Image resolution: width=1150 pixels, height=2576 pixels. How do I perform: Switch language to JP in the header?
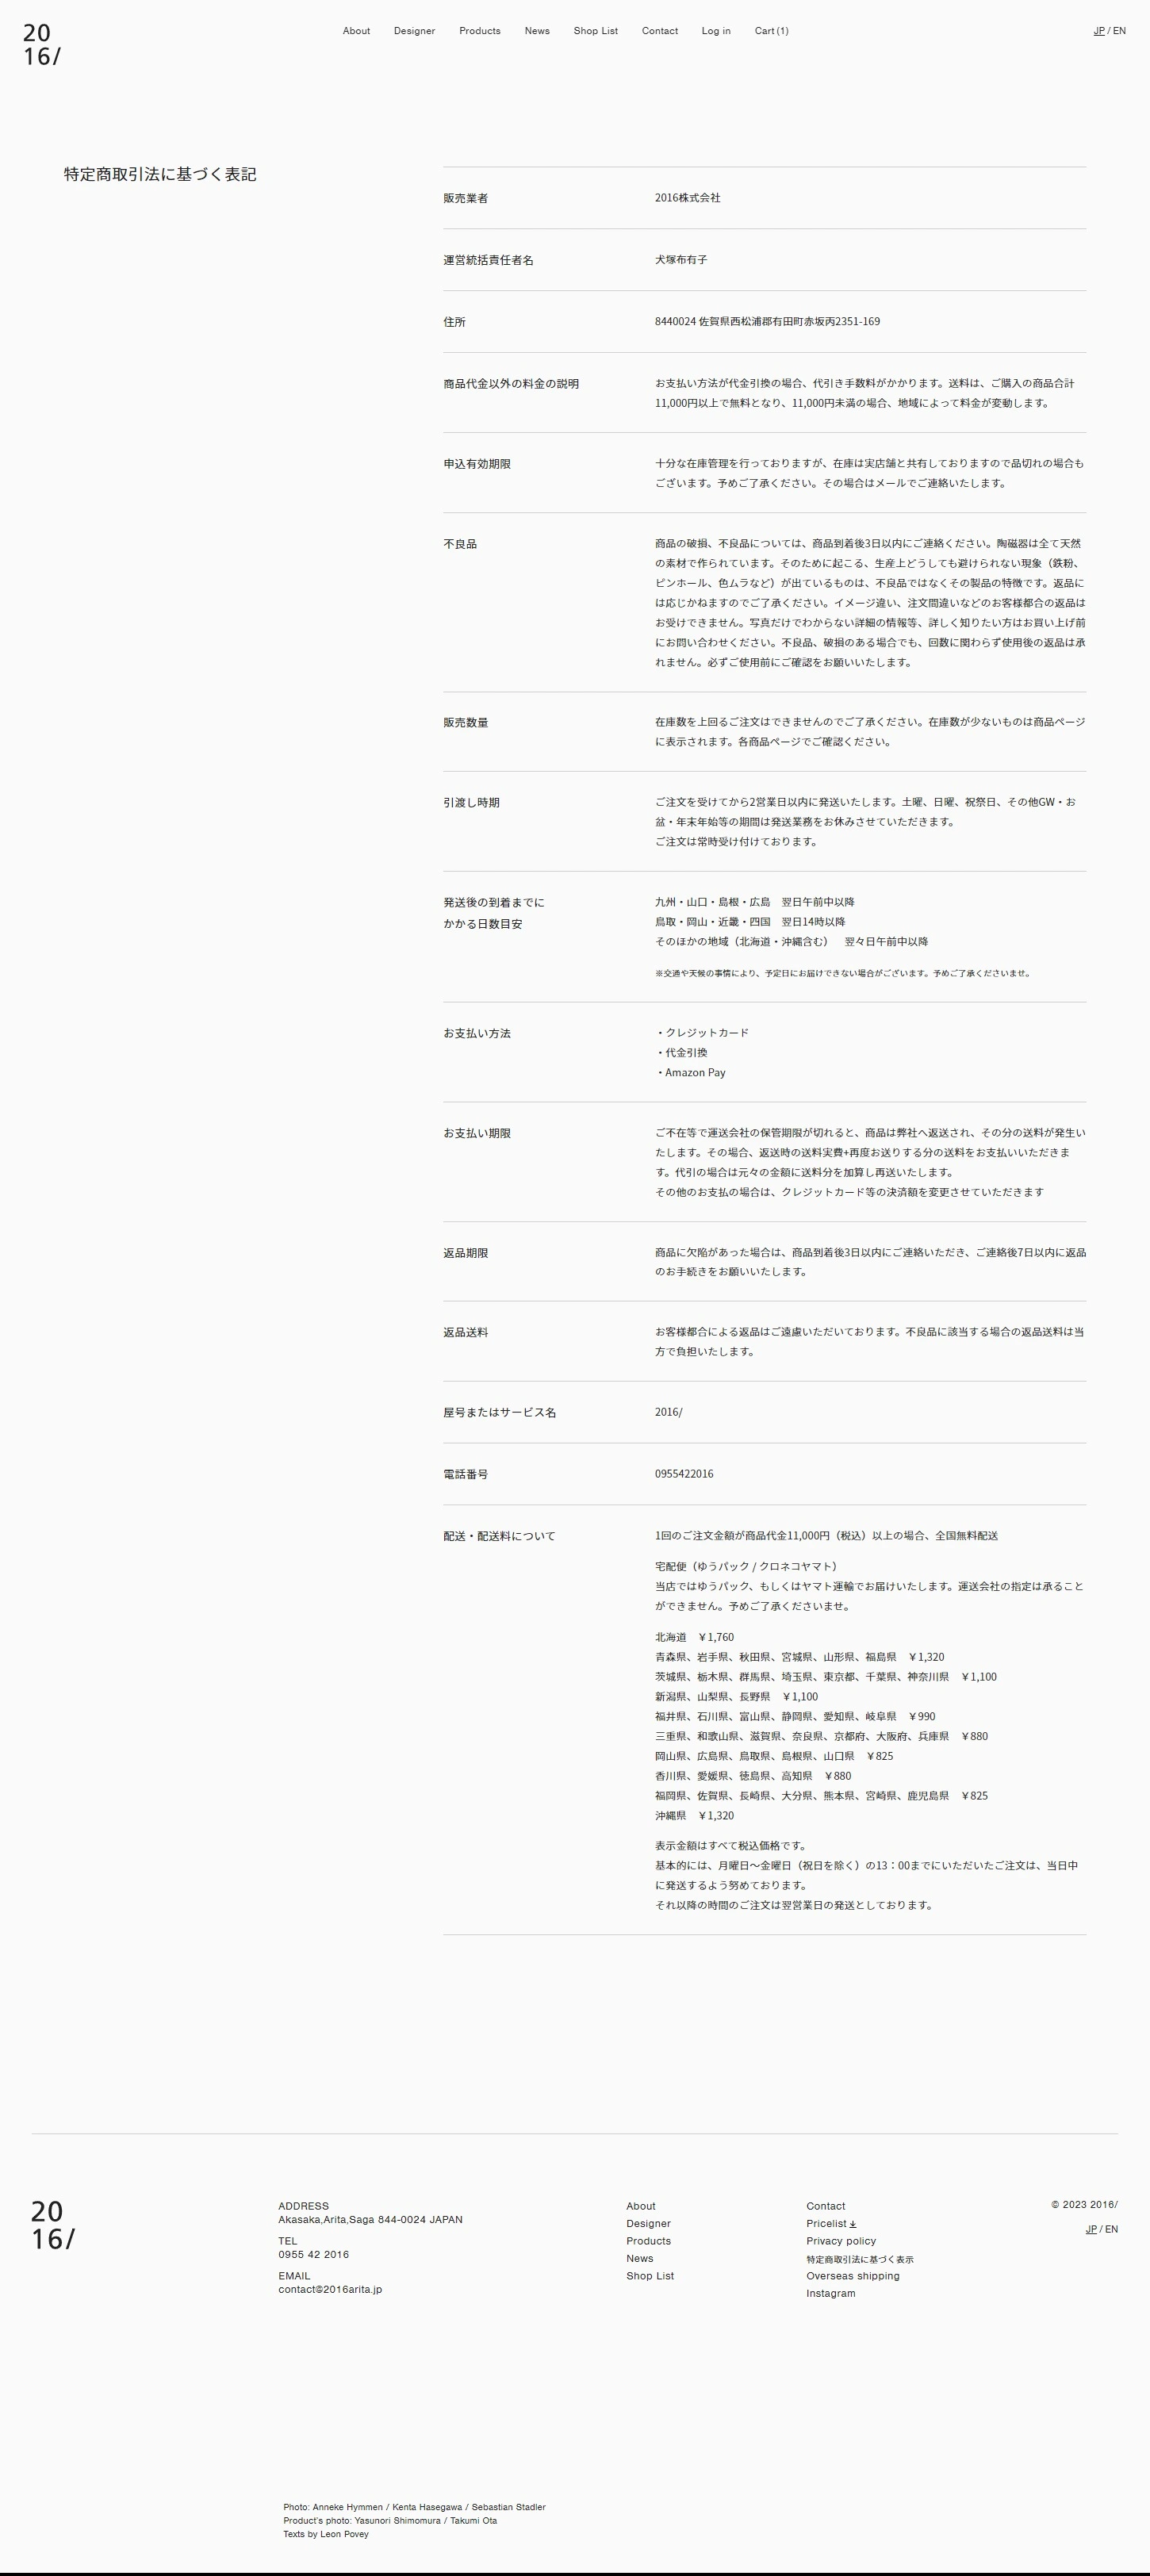[1099, 31]
